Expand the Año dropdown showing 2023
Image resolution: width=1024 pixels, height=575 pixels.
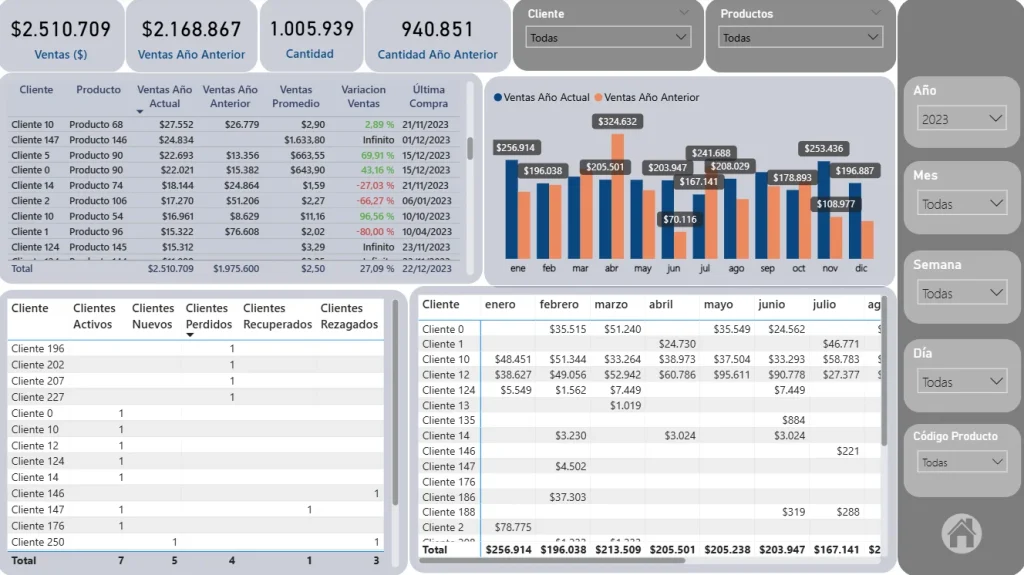click(x=961, y=119)
